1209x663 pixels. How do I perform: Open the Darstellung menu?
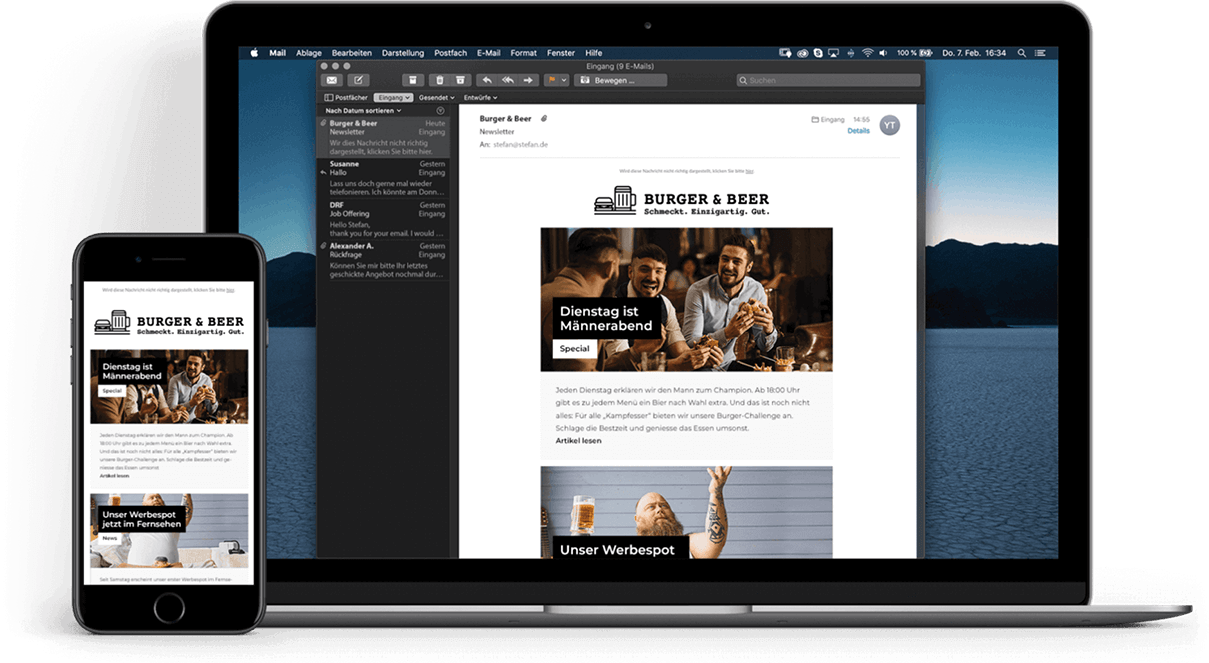pos(403,53)
